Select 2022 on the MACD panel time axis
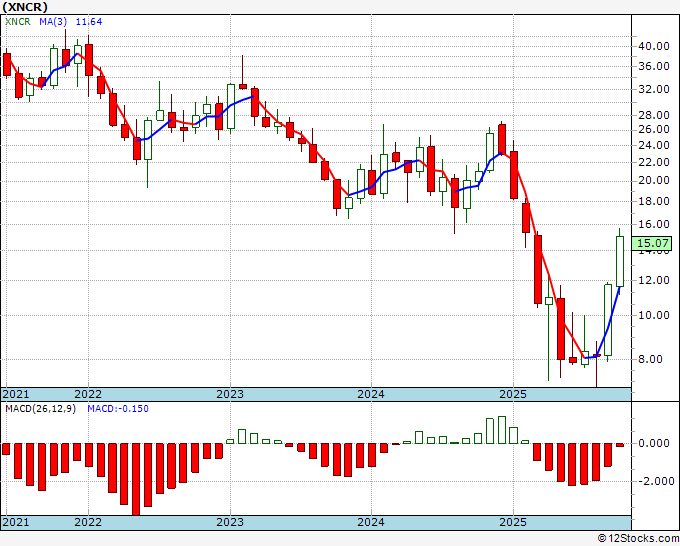This screenshot has width=680, height=546. click(88, 522)
